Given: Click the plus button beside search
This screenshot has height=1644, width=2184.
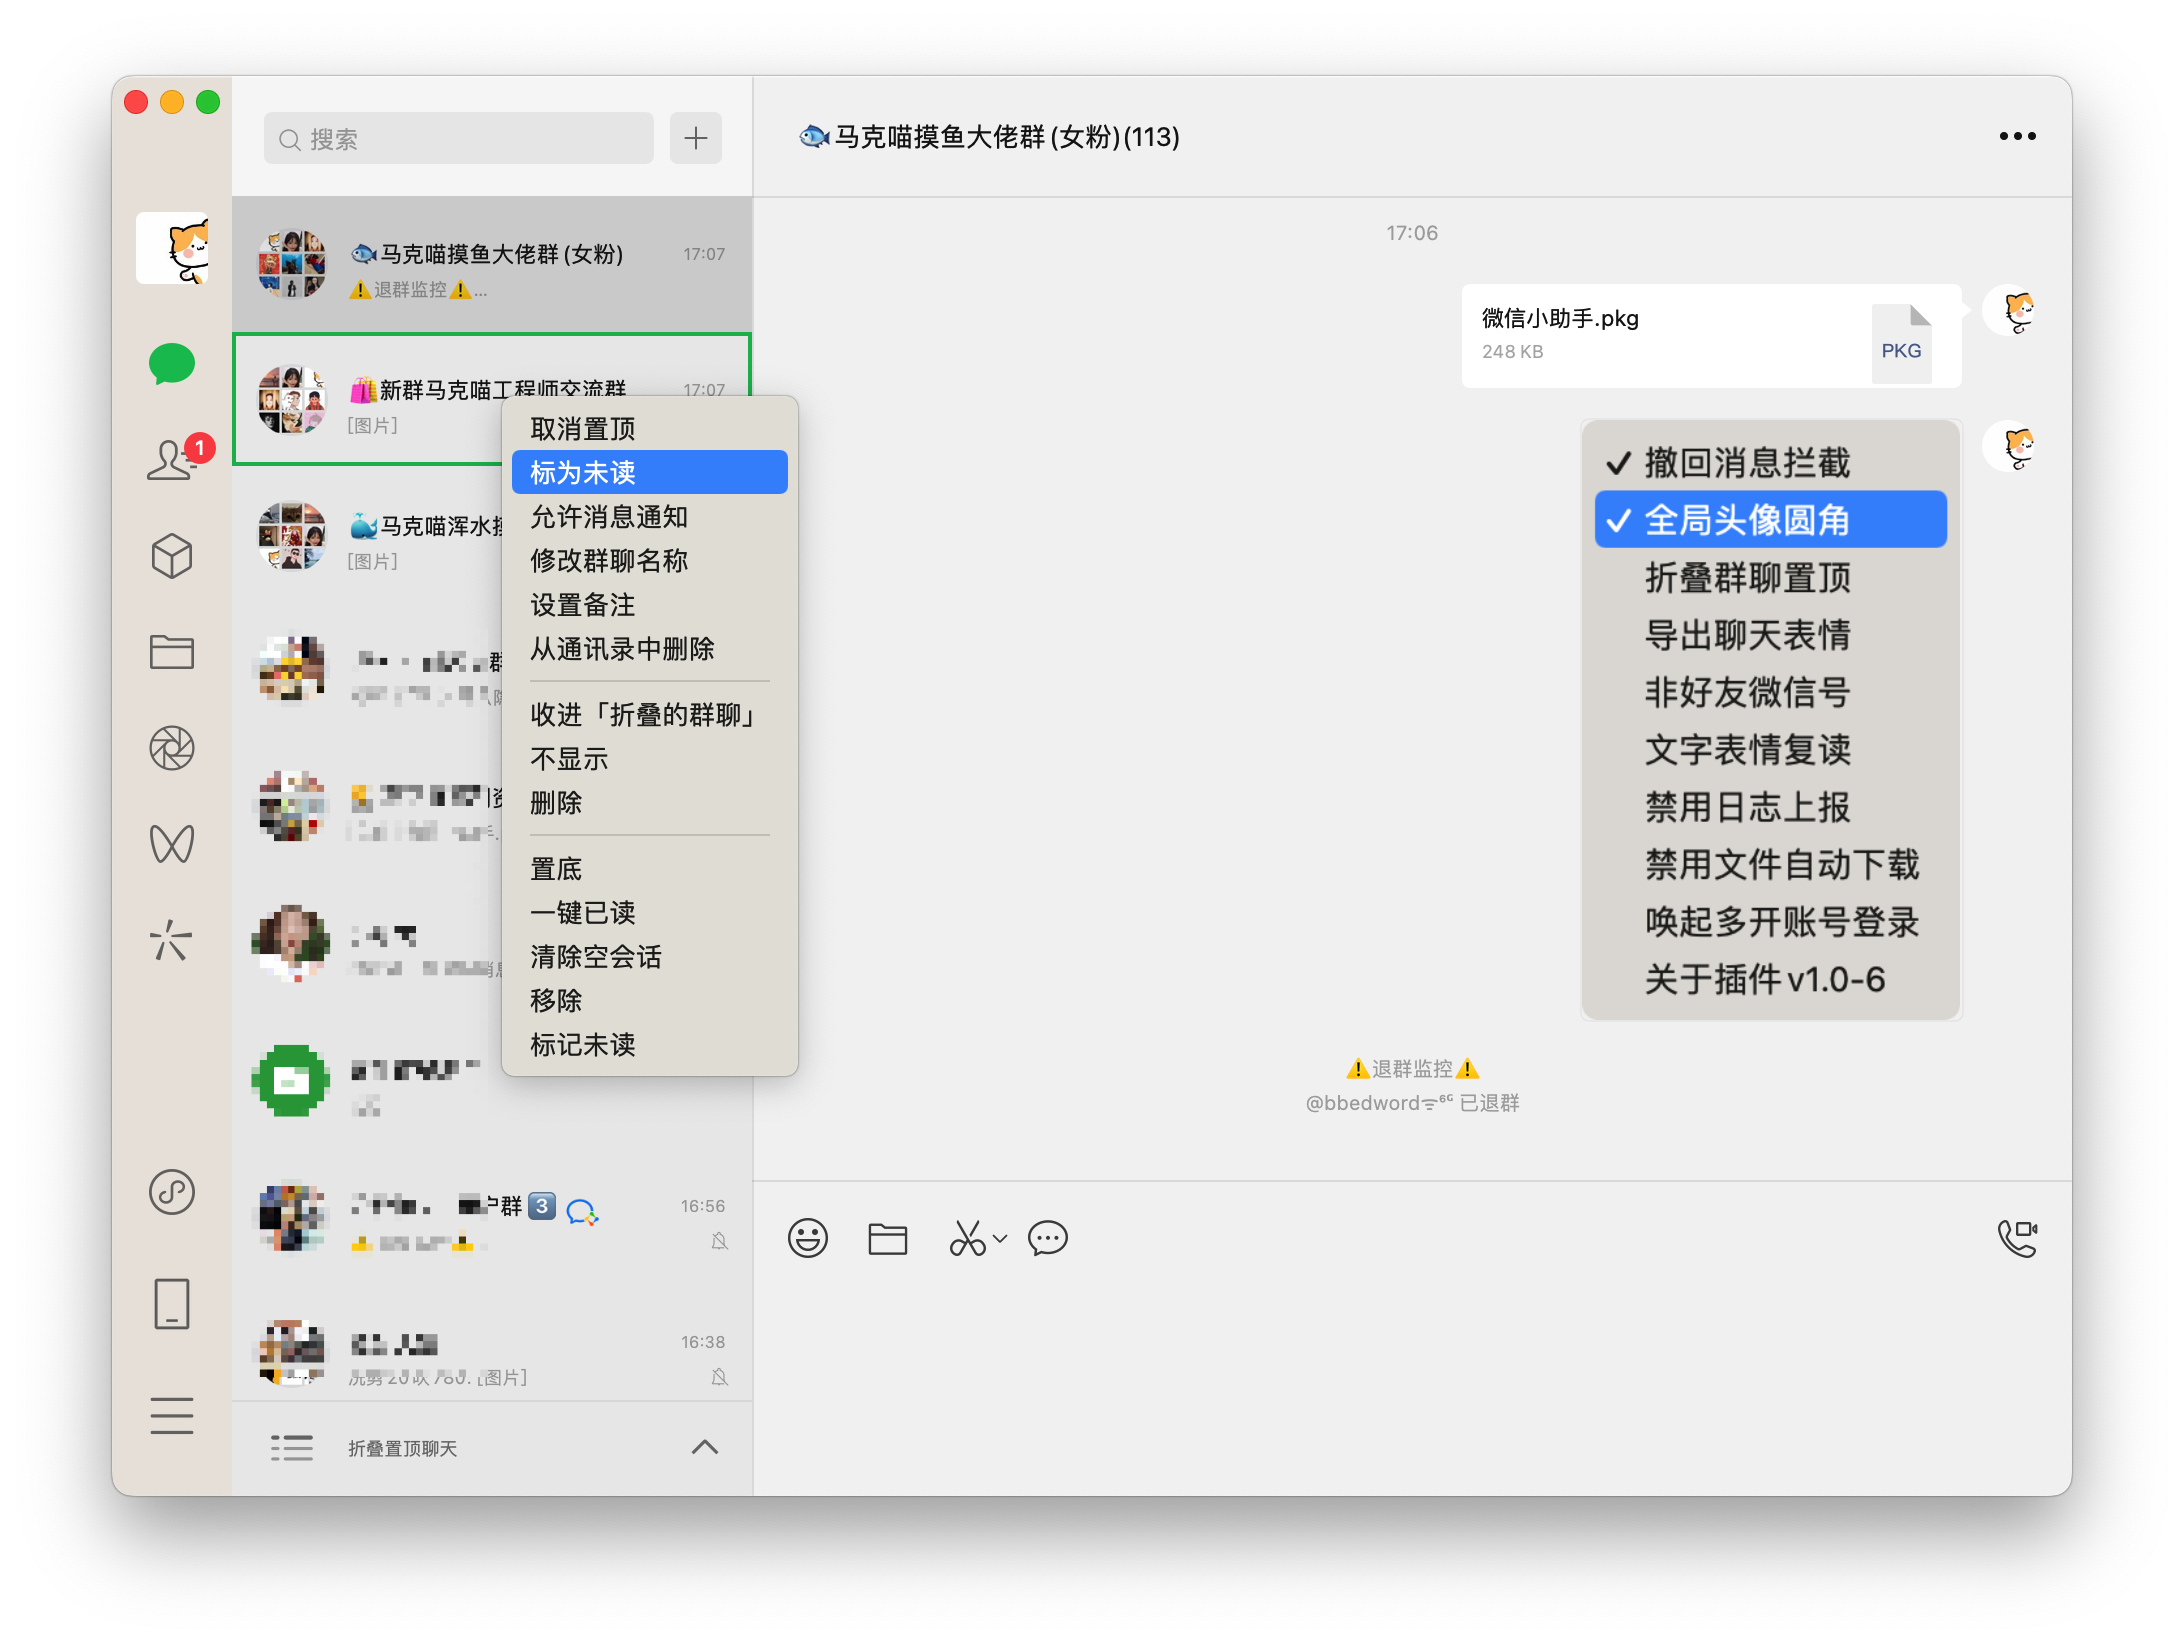Looking at the screenshot, I should tap(696, 138).
